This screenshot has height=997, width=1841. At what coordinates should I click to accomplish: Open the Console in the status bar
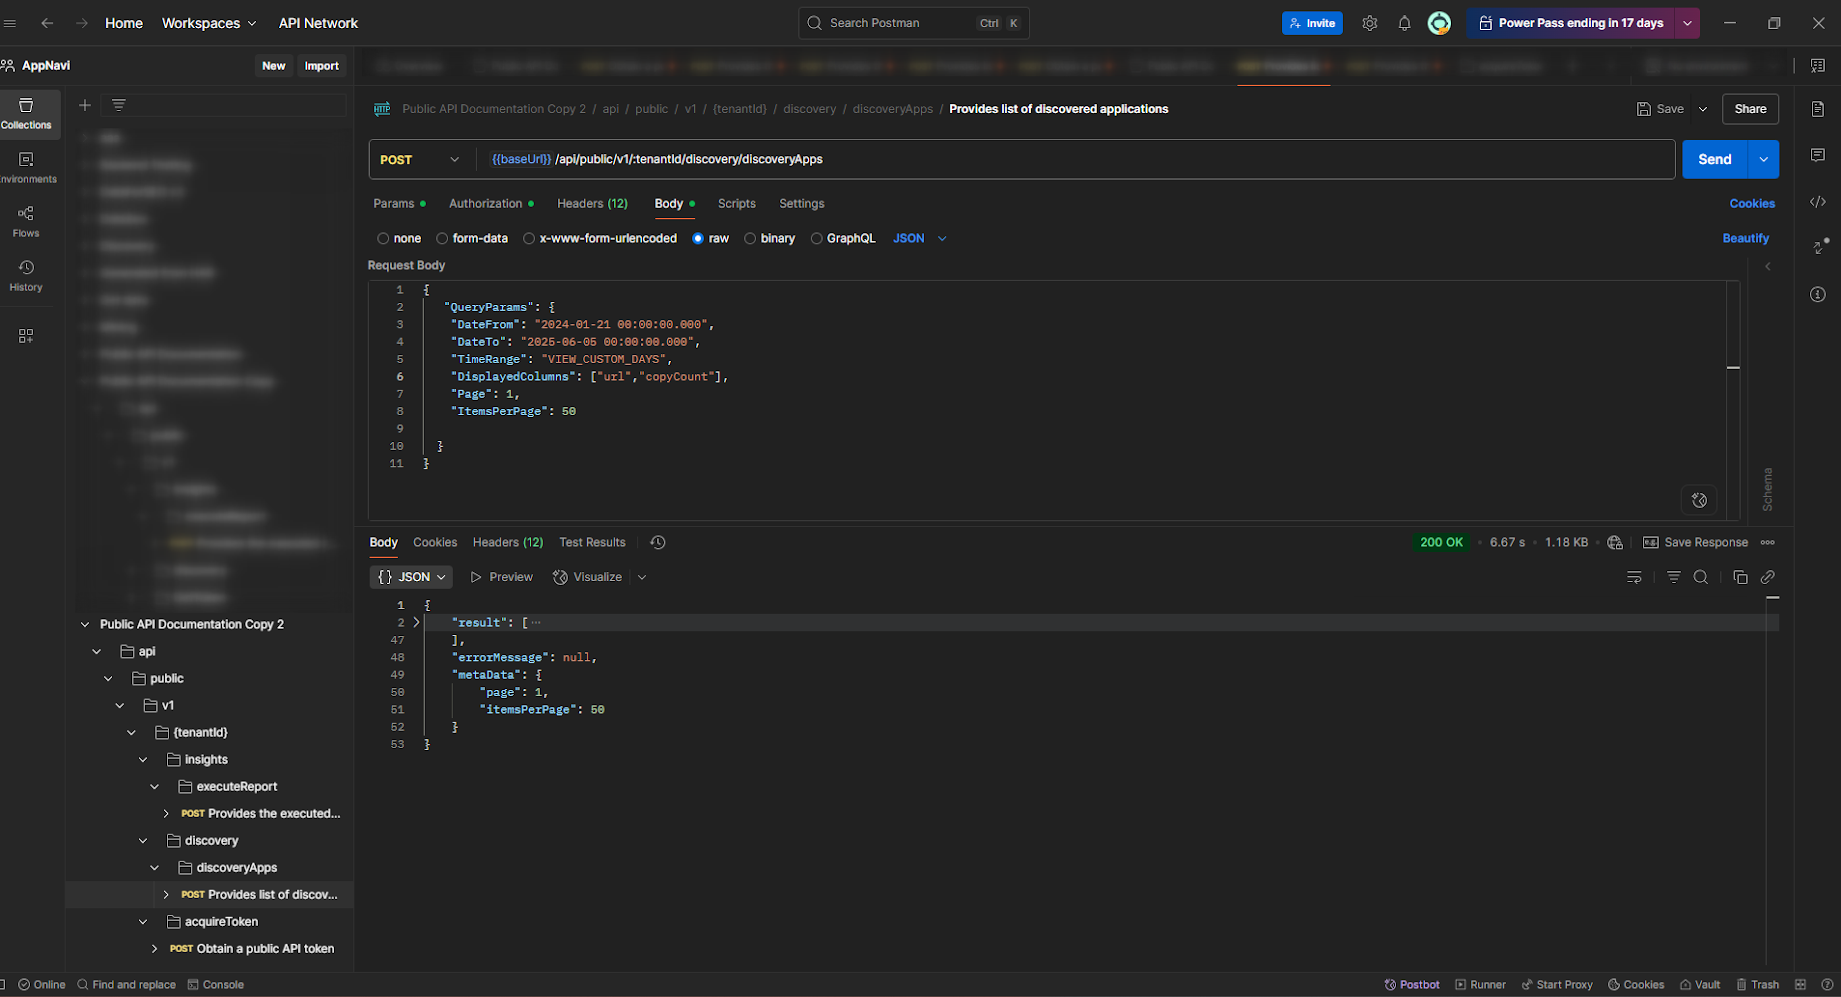tap(215, 985)
